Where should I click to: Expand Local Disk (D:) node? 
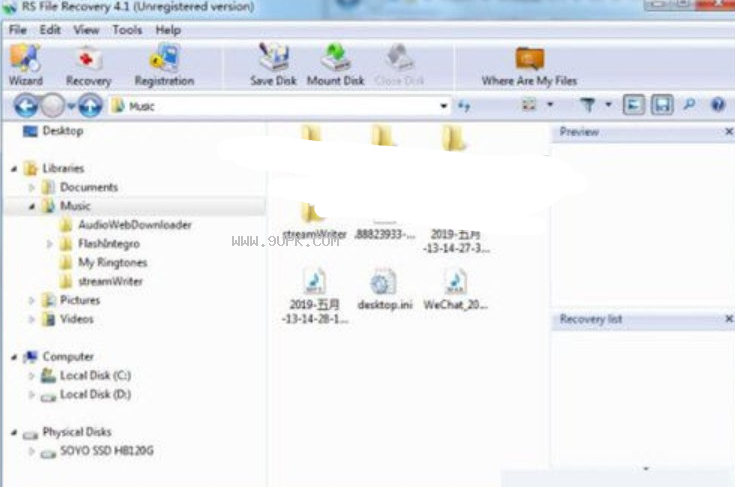point(32,395)
